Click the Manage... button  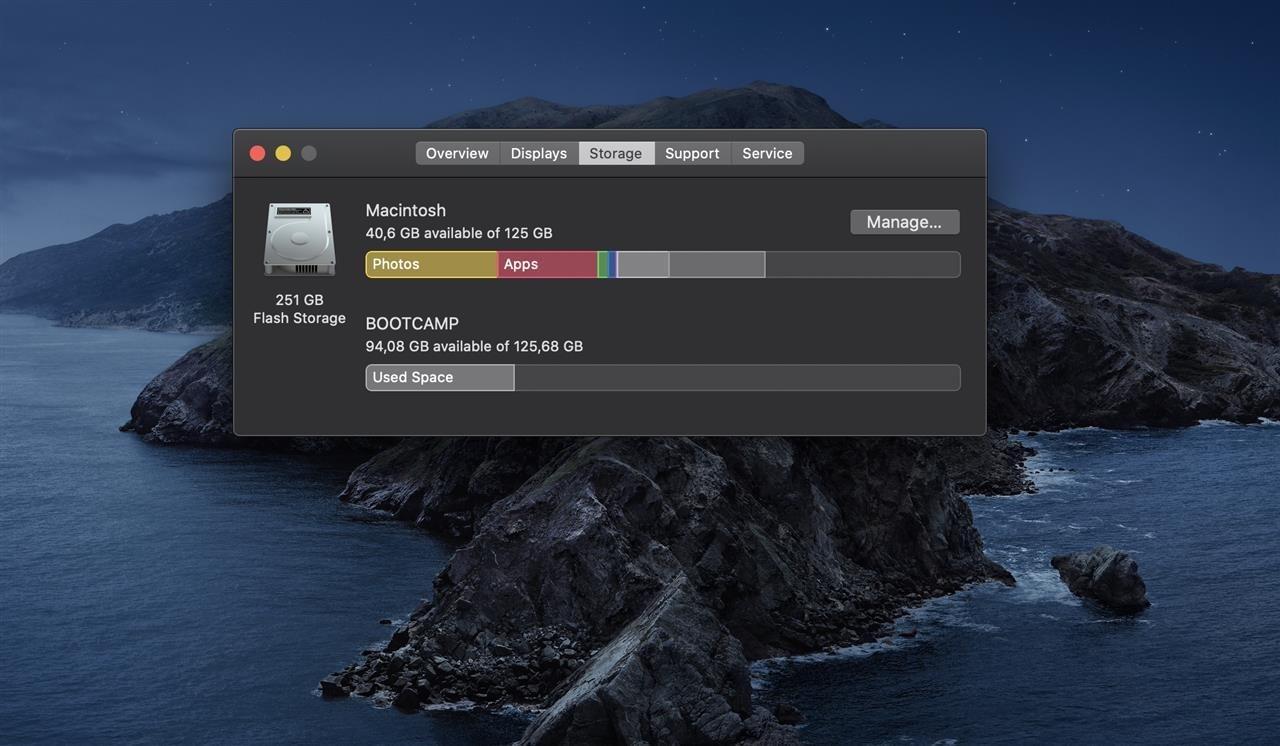(x=904, y=222)
